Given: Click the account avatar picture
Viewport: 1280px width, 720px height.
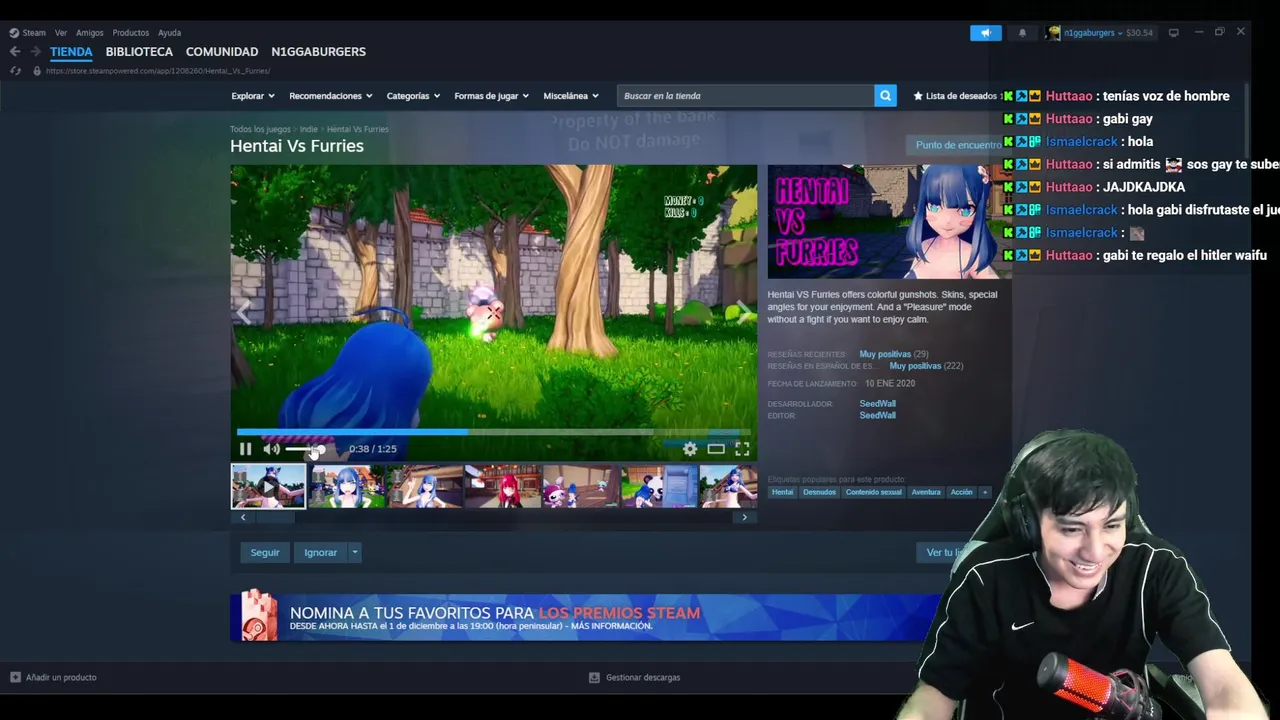Looking at the screenshot, I should point(1053,33).
